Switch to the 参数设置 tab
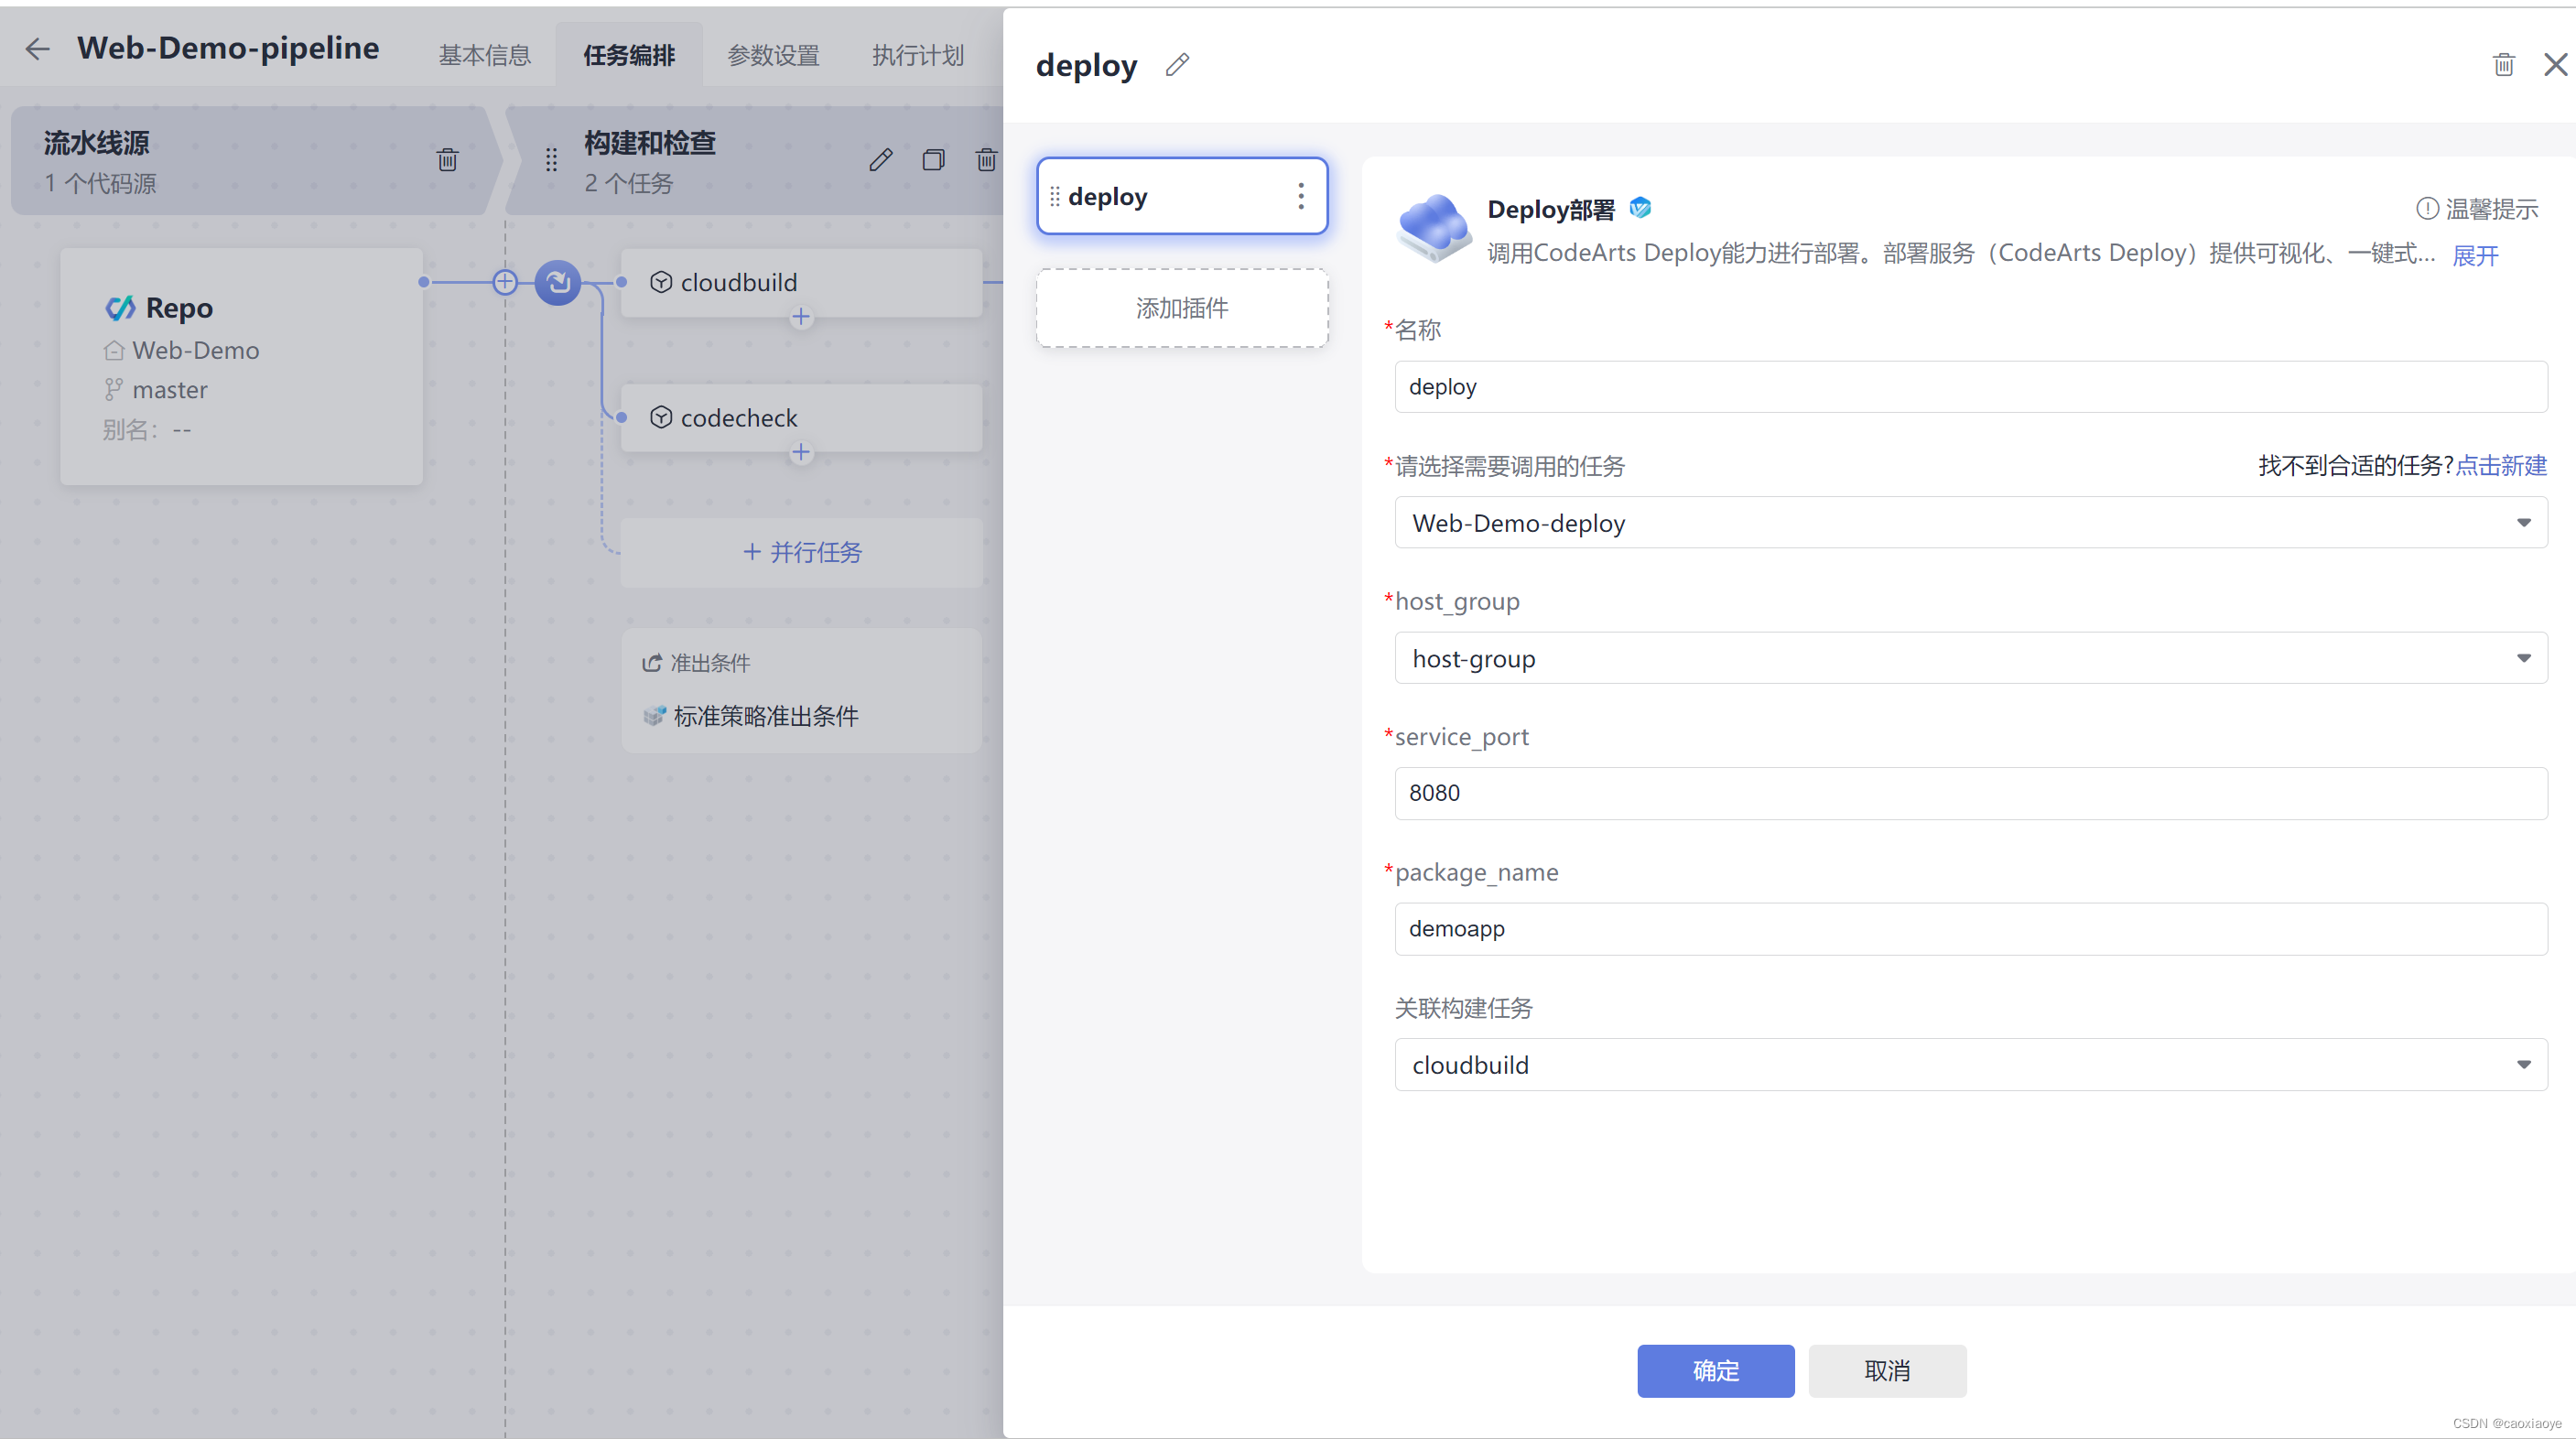Screen dimensions: 2576x1439 coord(773,55)
